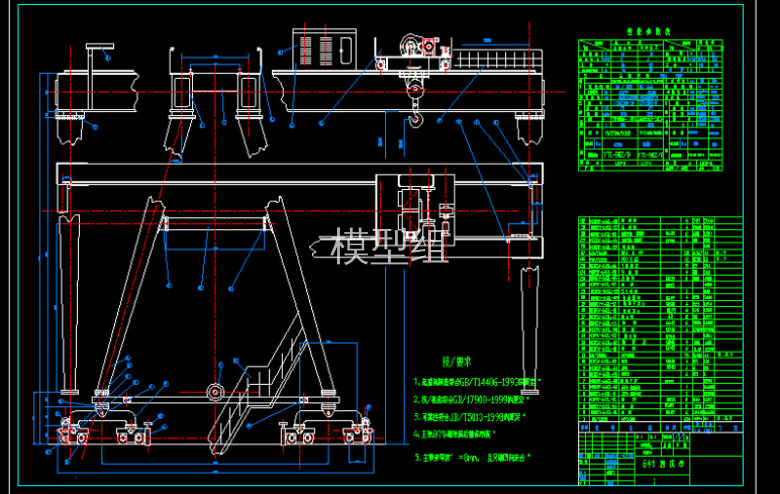Viewport: 780px width, 494px height.
Task: Click the technical requirements heading above the notes
Action: (456, 362)
